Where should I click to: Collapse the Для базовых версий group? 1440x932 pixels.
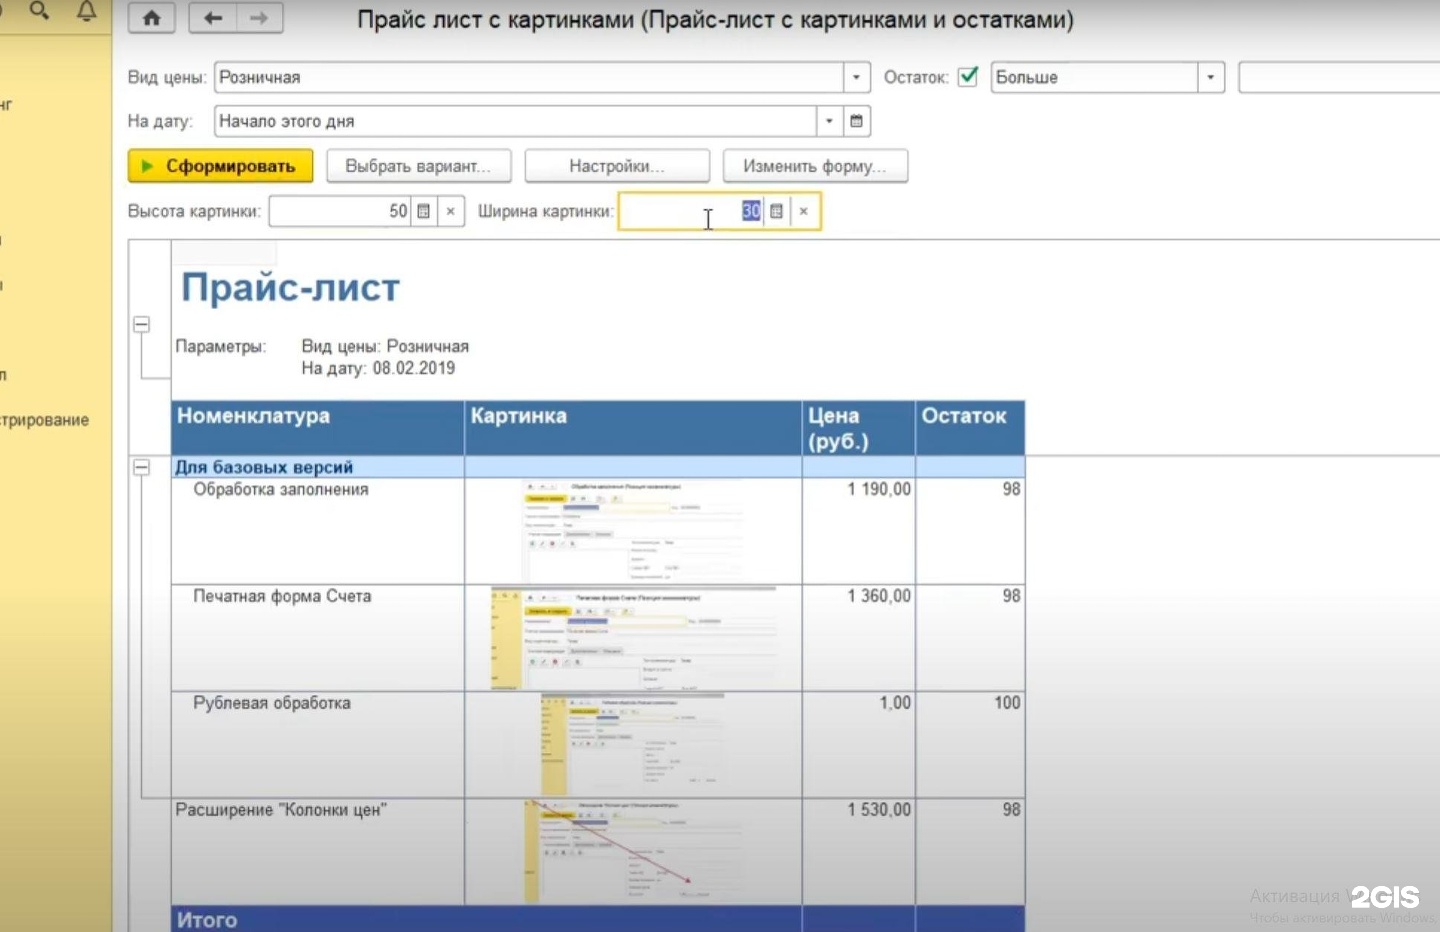point(142,467)
